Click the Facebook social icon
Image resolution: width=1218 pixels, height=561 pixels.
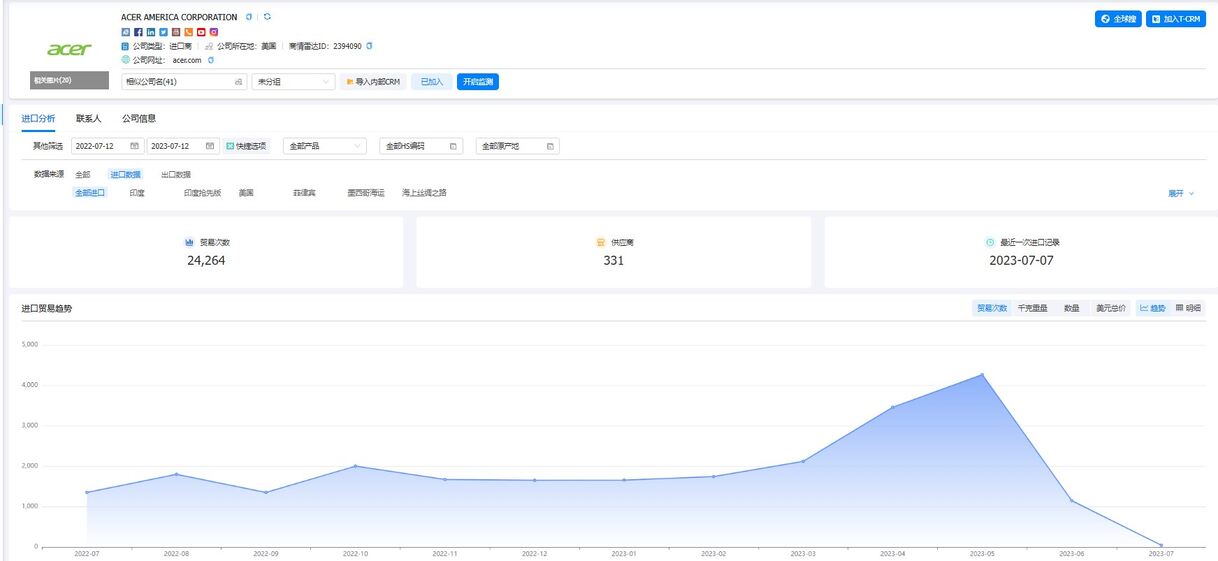[x=138, y=32]
